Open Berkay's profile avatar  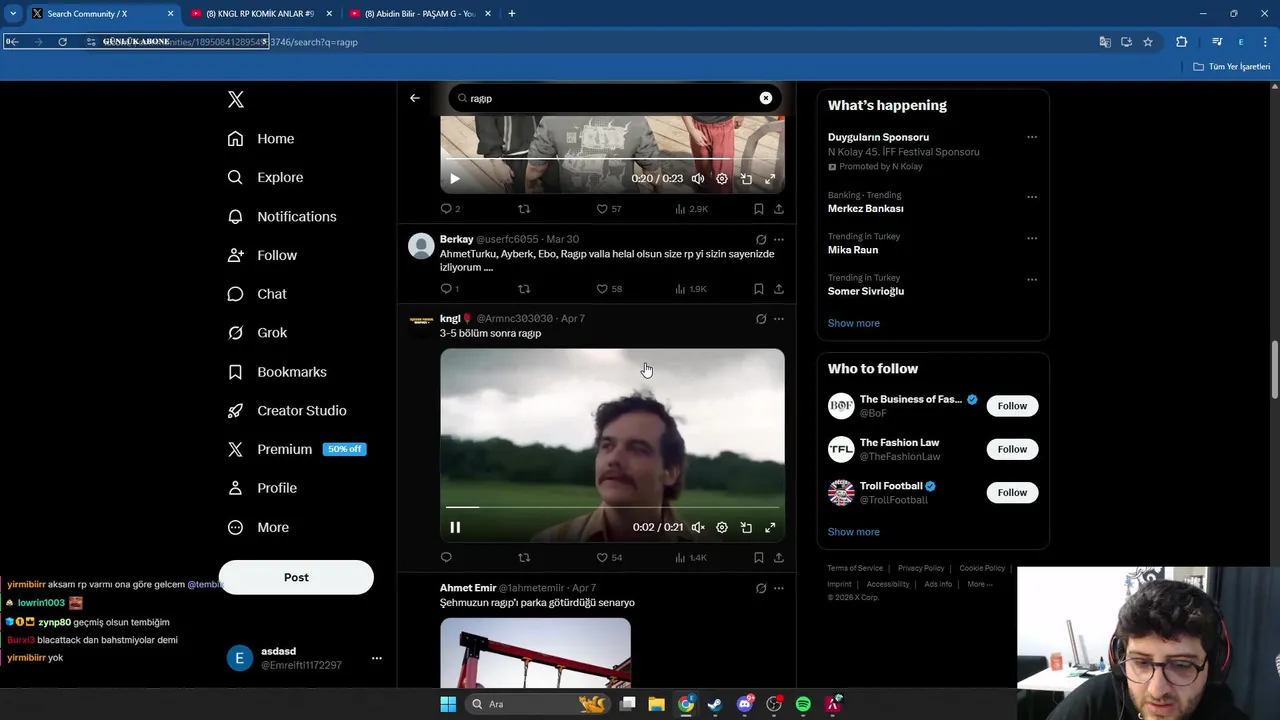(x=422, y=246)
